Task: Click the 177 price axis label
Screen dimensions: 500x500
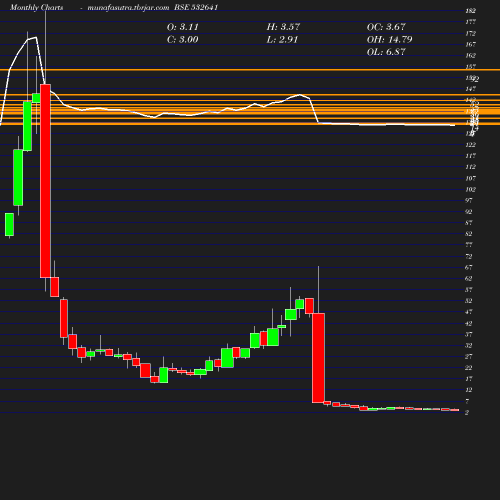Action: pyautogui.click(x=470, y=22)
